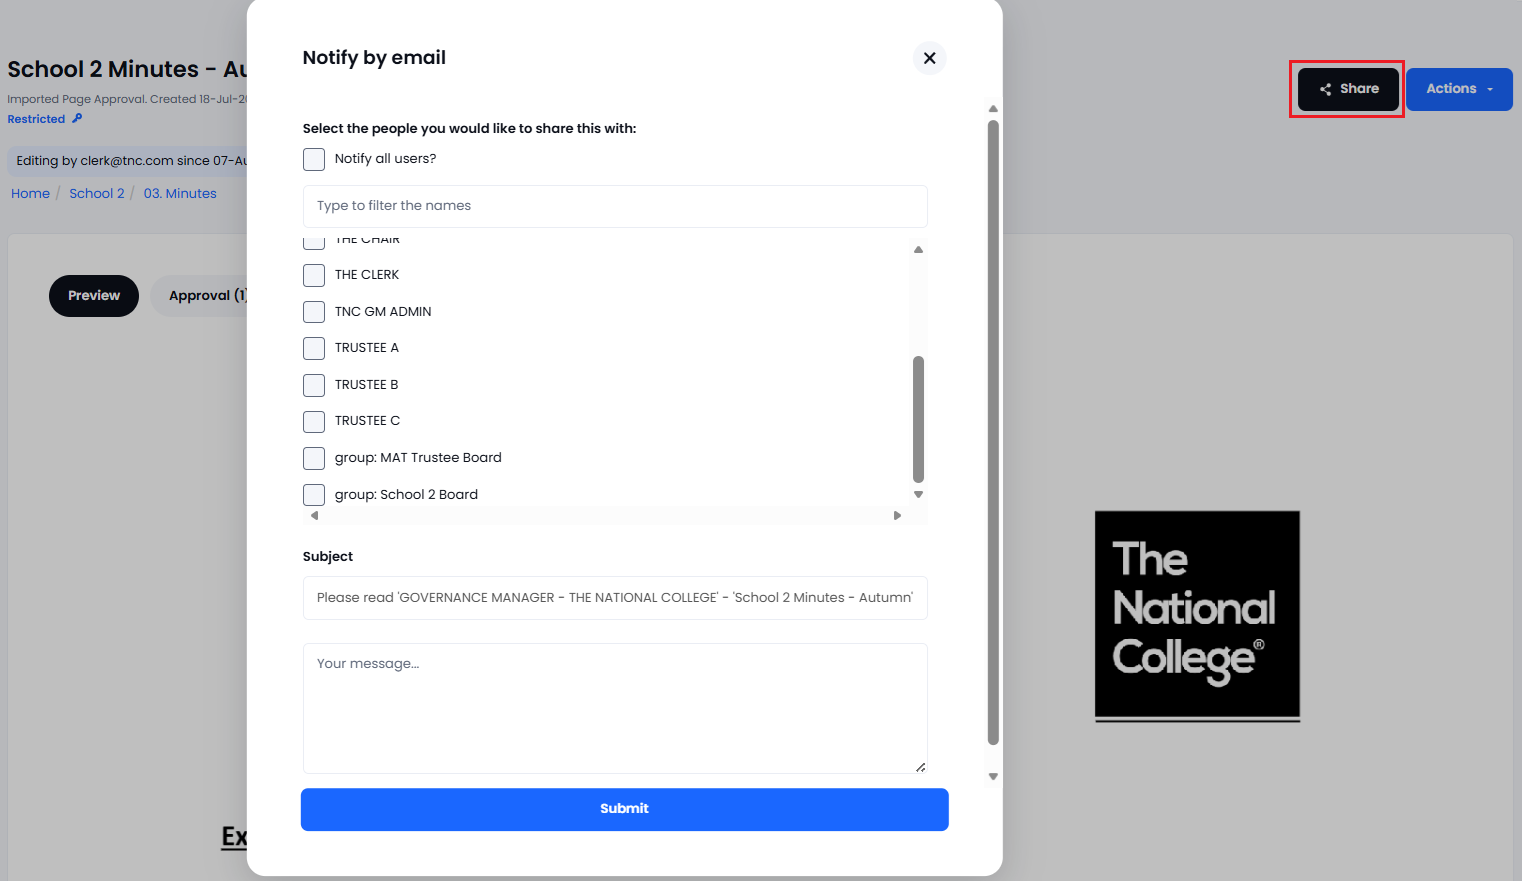1522x881 pixels.
Task: Check group: MAT Trustee Board
Action: pos(314,458)
